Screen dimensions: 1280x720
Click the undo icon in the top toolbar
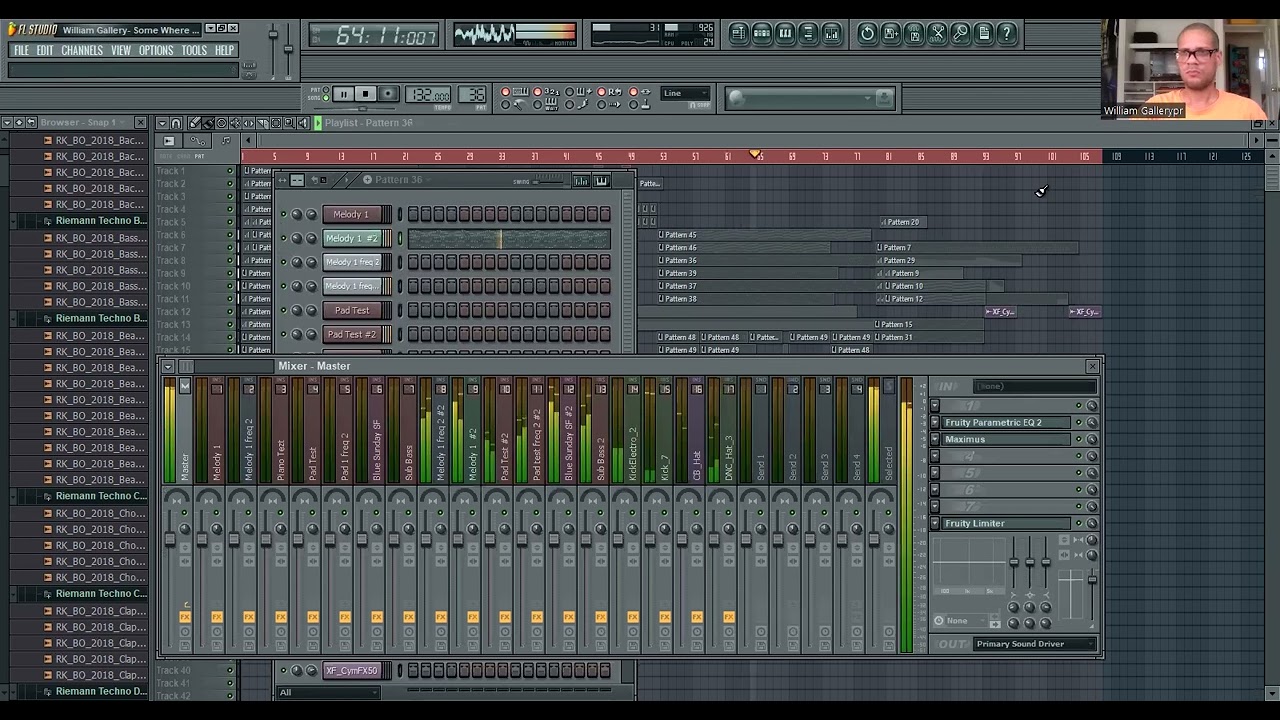[x=867, y=33]
